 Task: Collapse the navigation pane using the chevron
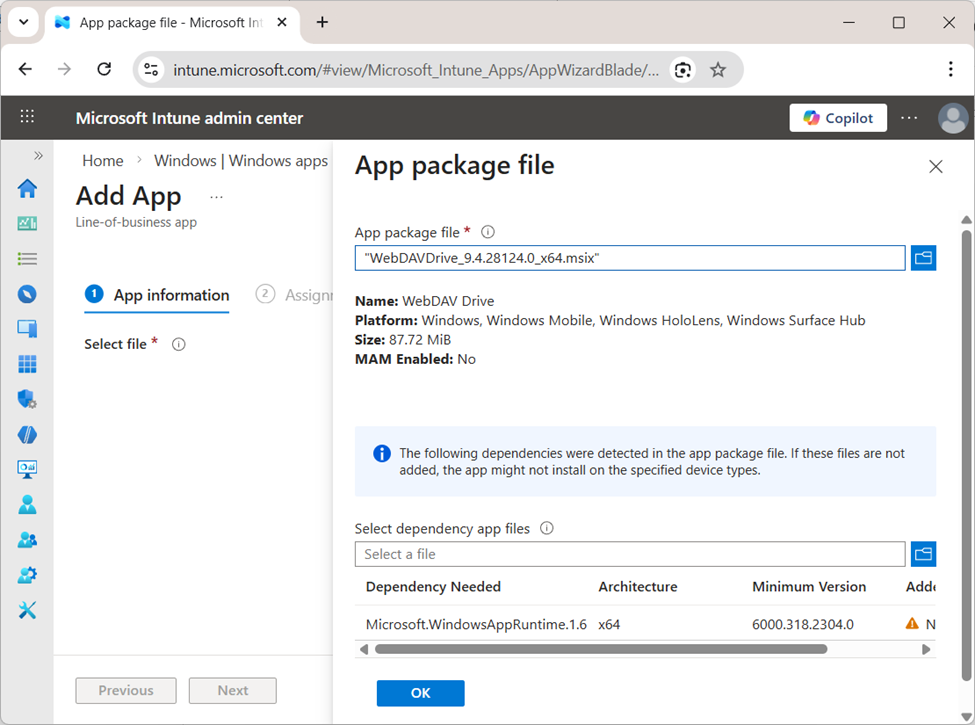[x=38, y=155]
